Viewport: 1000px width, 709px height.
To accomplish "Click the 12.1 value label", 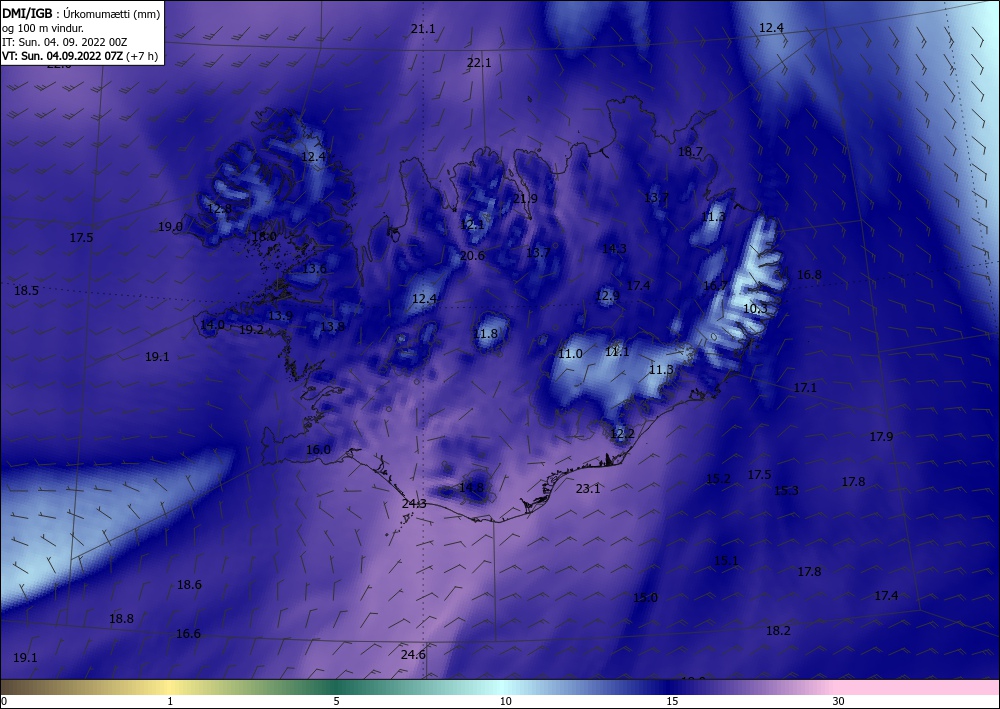I will pos(472,224).
